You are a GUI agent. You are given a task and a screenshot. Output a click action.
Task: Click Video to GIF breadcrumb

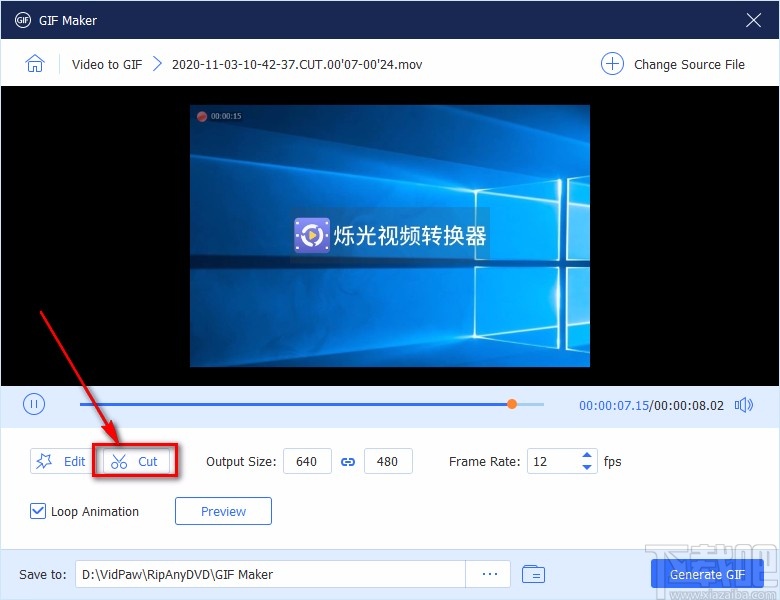pyautogui.click(x=107, y=64)
